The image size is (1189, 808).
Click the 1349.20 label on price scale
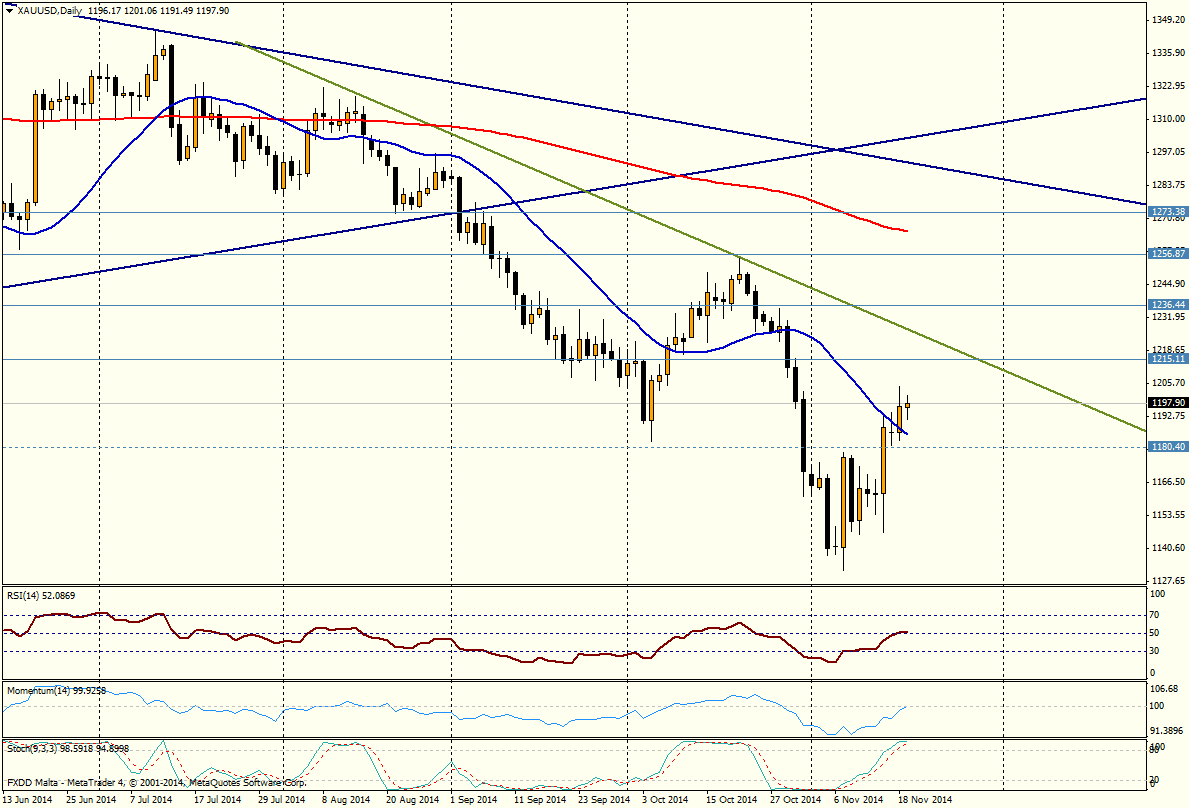1167,19
